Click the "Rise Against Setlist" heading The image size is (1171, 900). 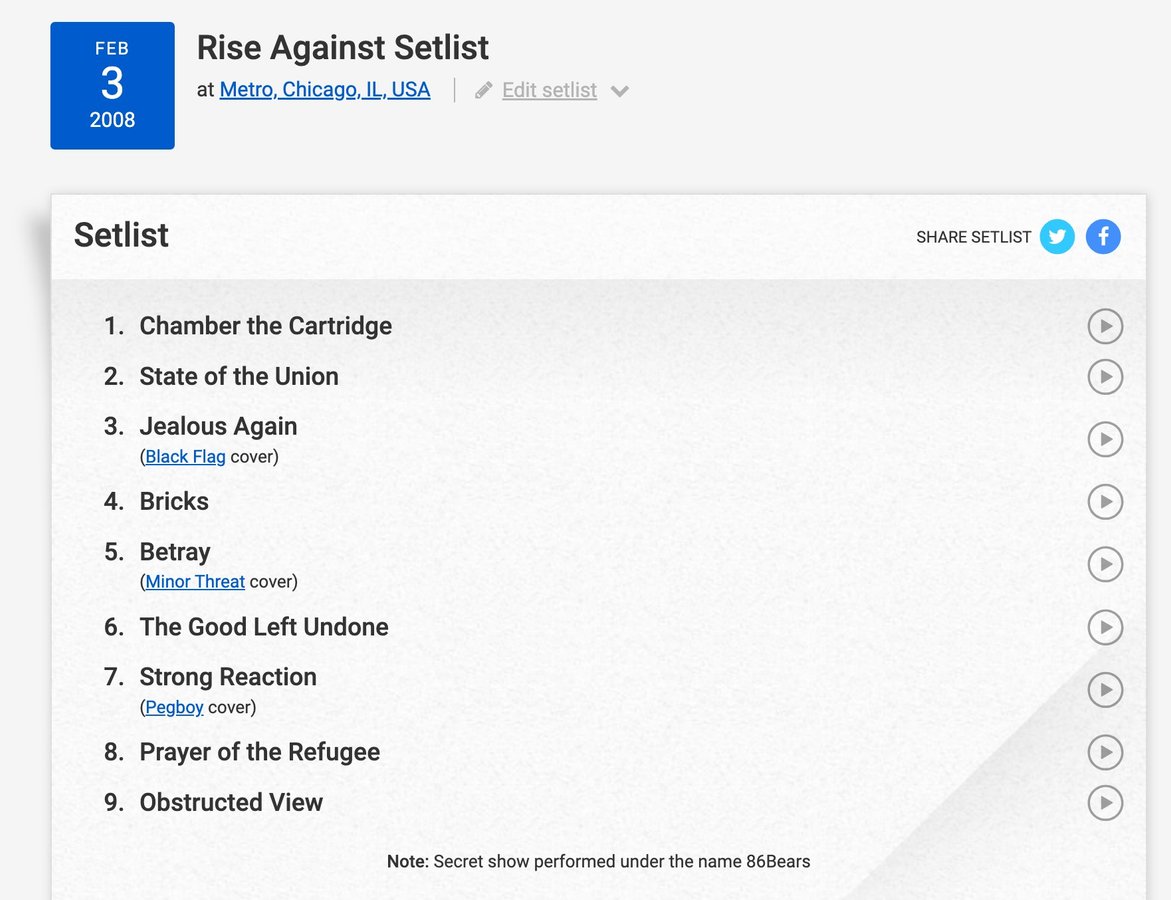click(x=342, y=47)
